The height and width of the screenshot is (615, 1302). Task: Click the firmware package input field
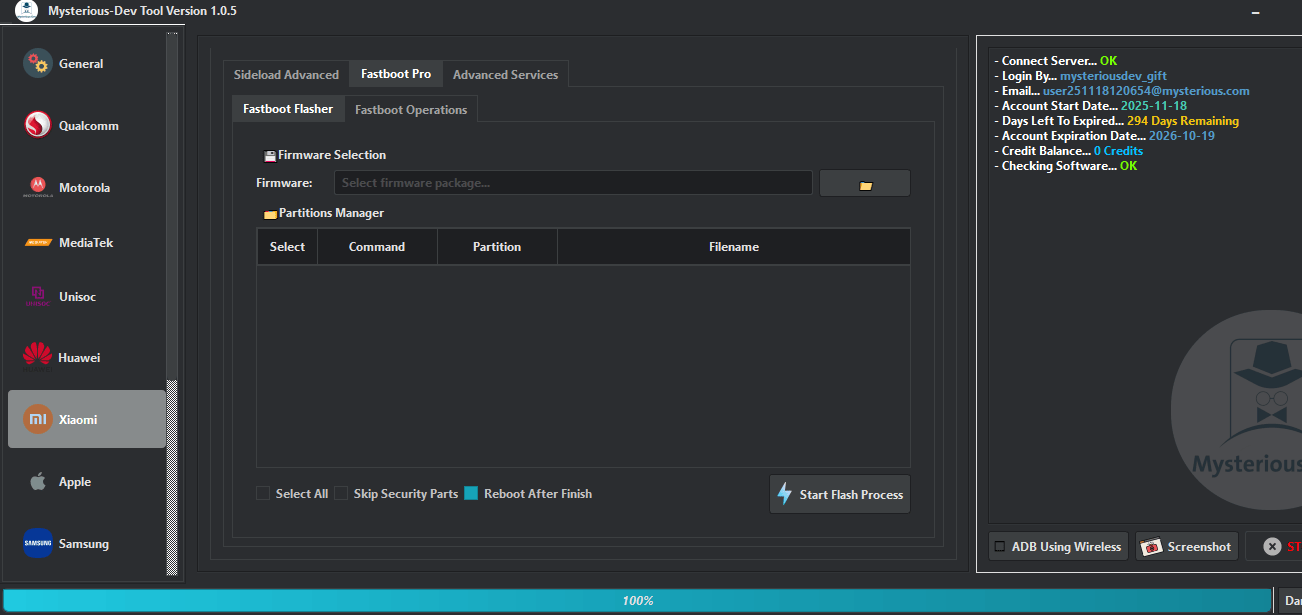pyautogui.click(x=573, y=182)
